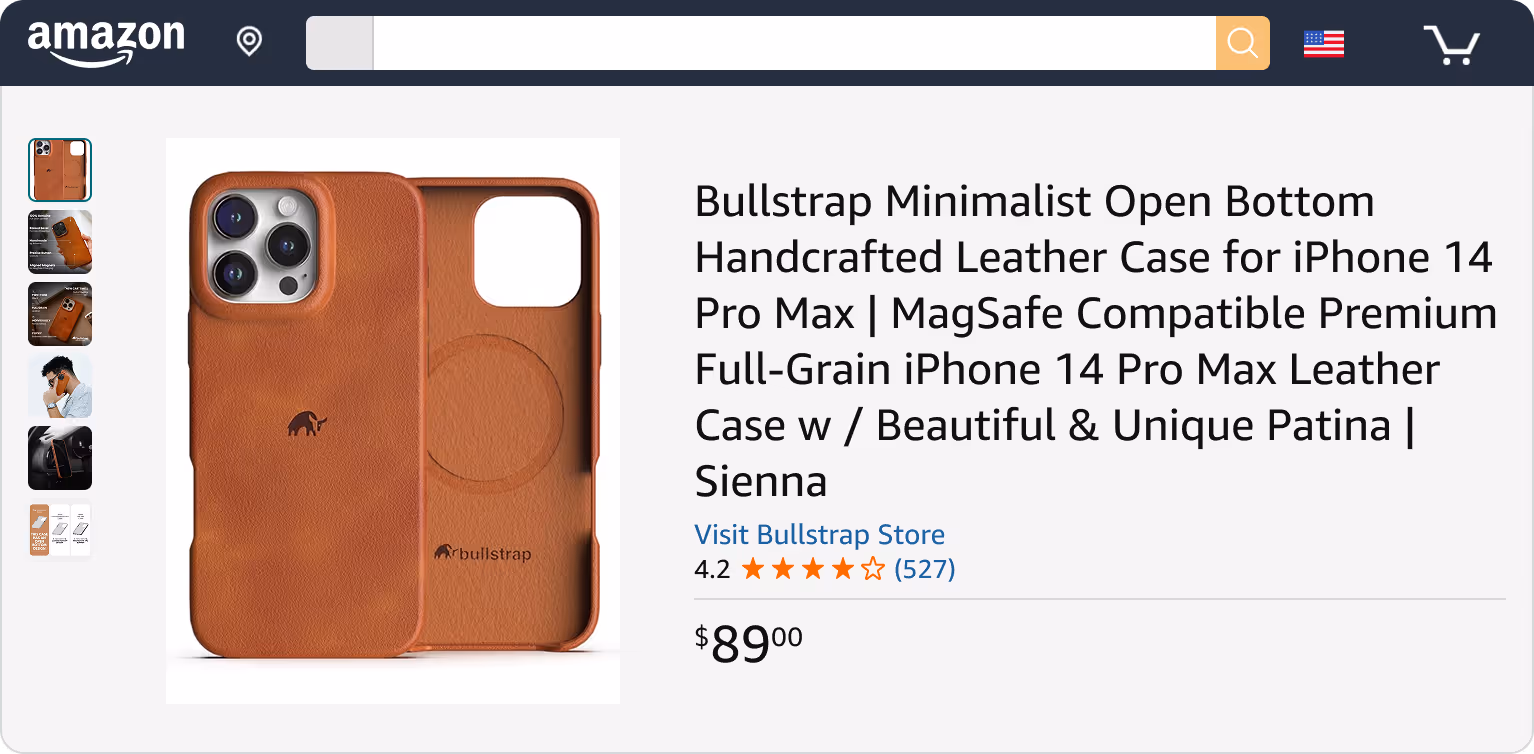Open the search category dropdown
Image resolution: width=1534 pixels, height=754 pixels.
(339, 42)
